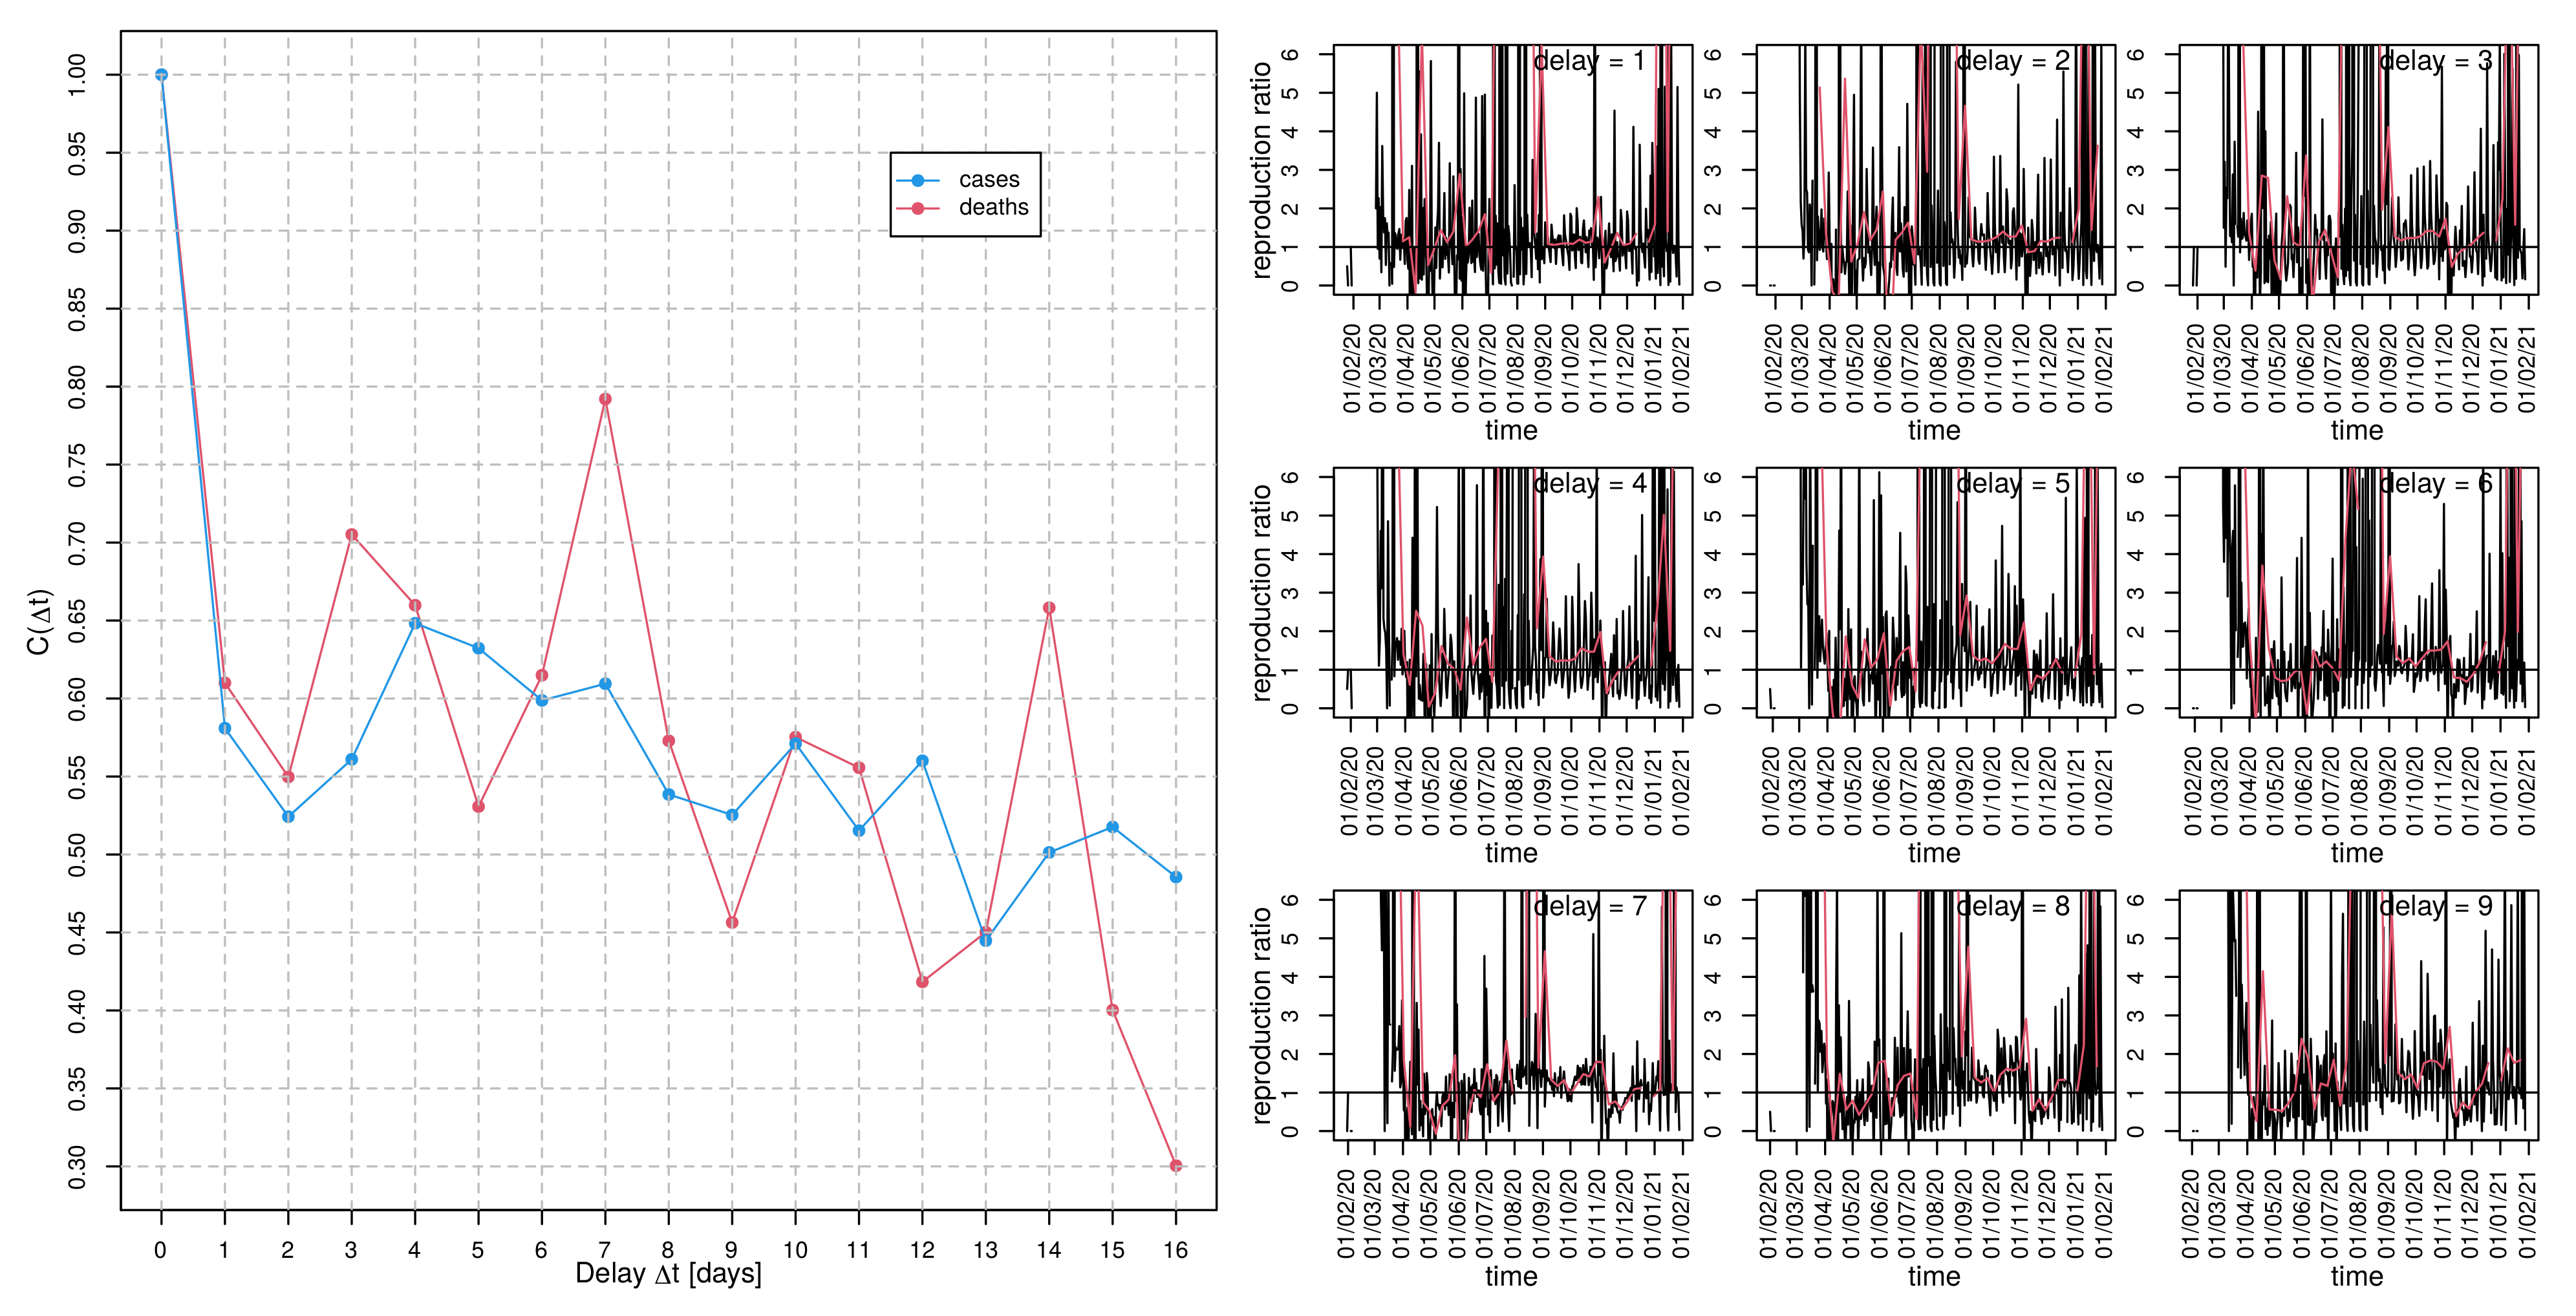The image size is (2576, 1316).
Task: Click deaths peak point at delay 7
Action: (x=605, y=399)
